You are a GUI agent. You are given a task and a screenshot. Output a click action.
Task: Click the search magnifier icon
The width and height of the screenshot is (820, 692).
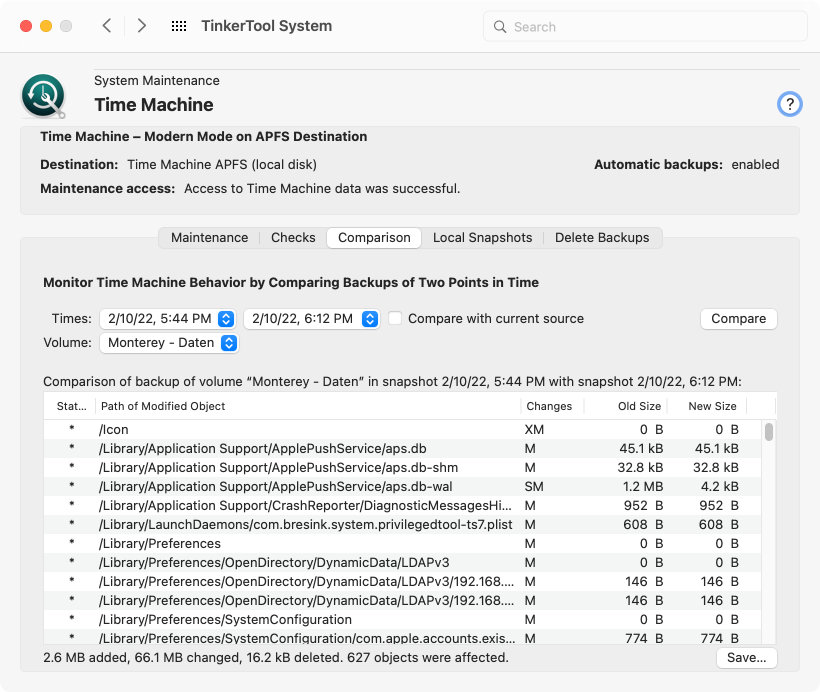[x=500, y=27]
